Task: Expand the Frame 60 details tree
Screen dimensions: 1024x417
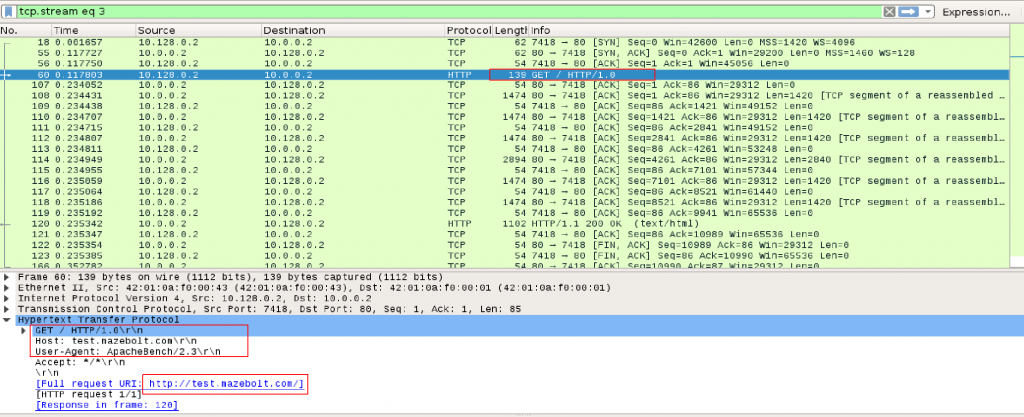Action: (x=7, y=277)
